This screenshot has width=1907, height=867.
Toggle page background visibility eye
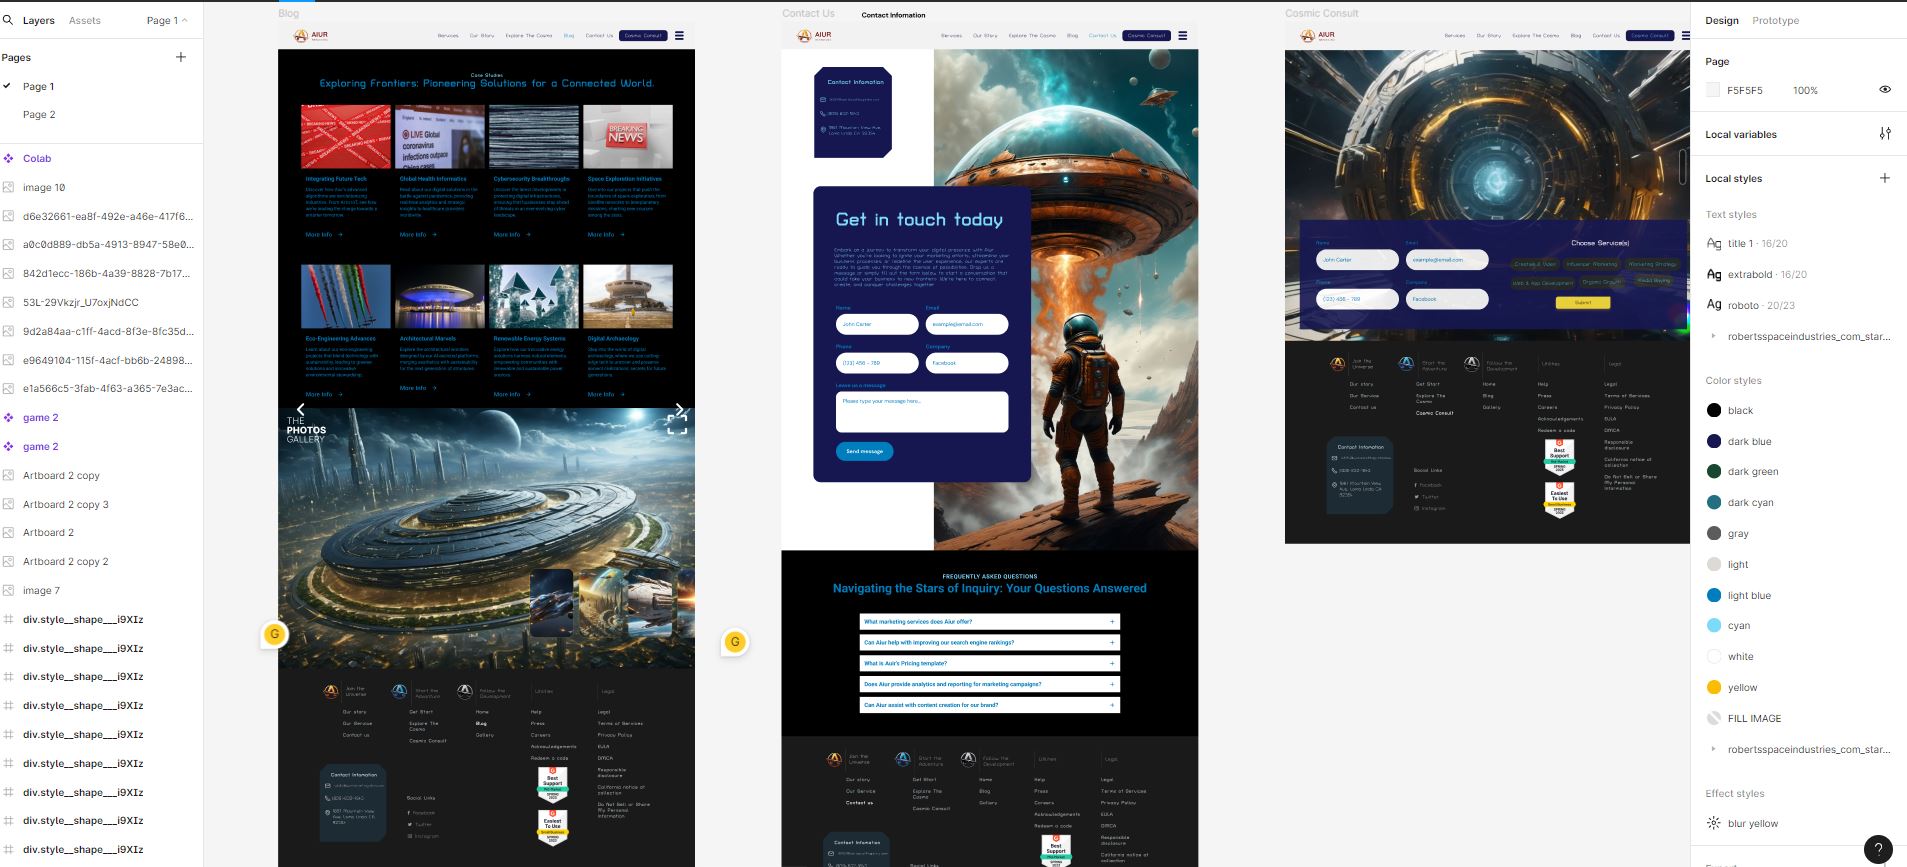[x=1885, y=90]
